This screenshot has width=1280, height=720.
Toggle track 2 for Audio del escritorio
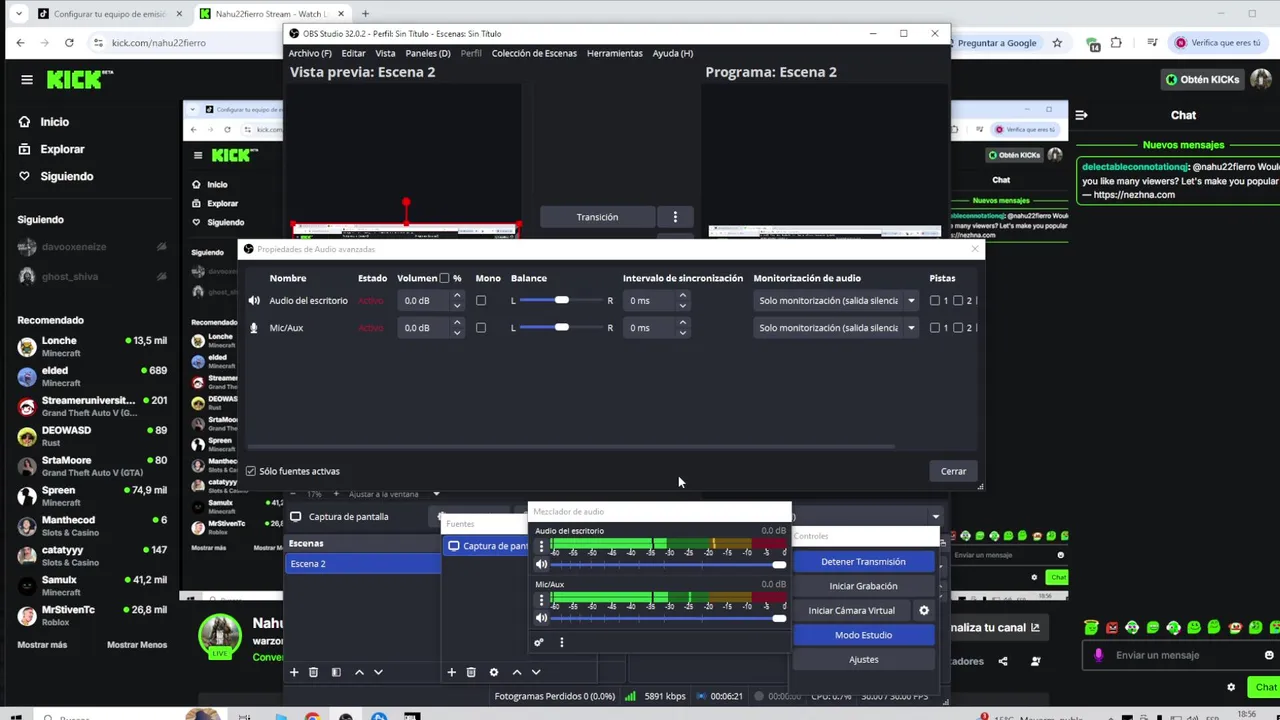pyautogui.click(x=958, y=300)
